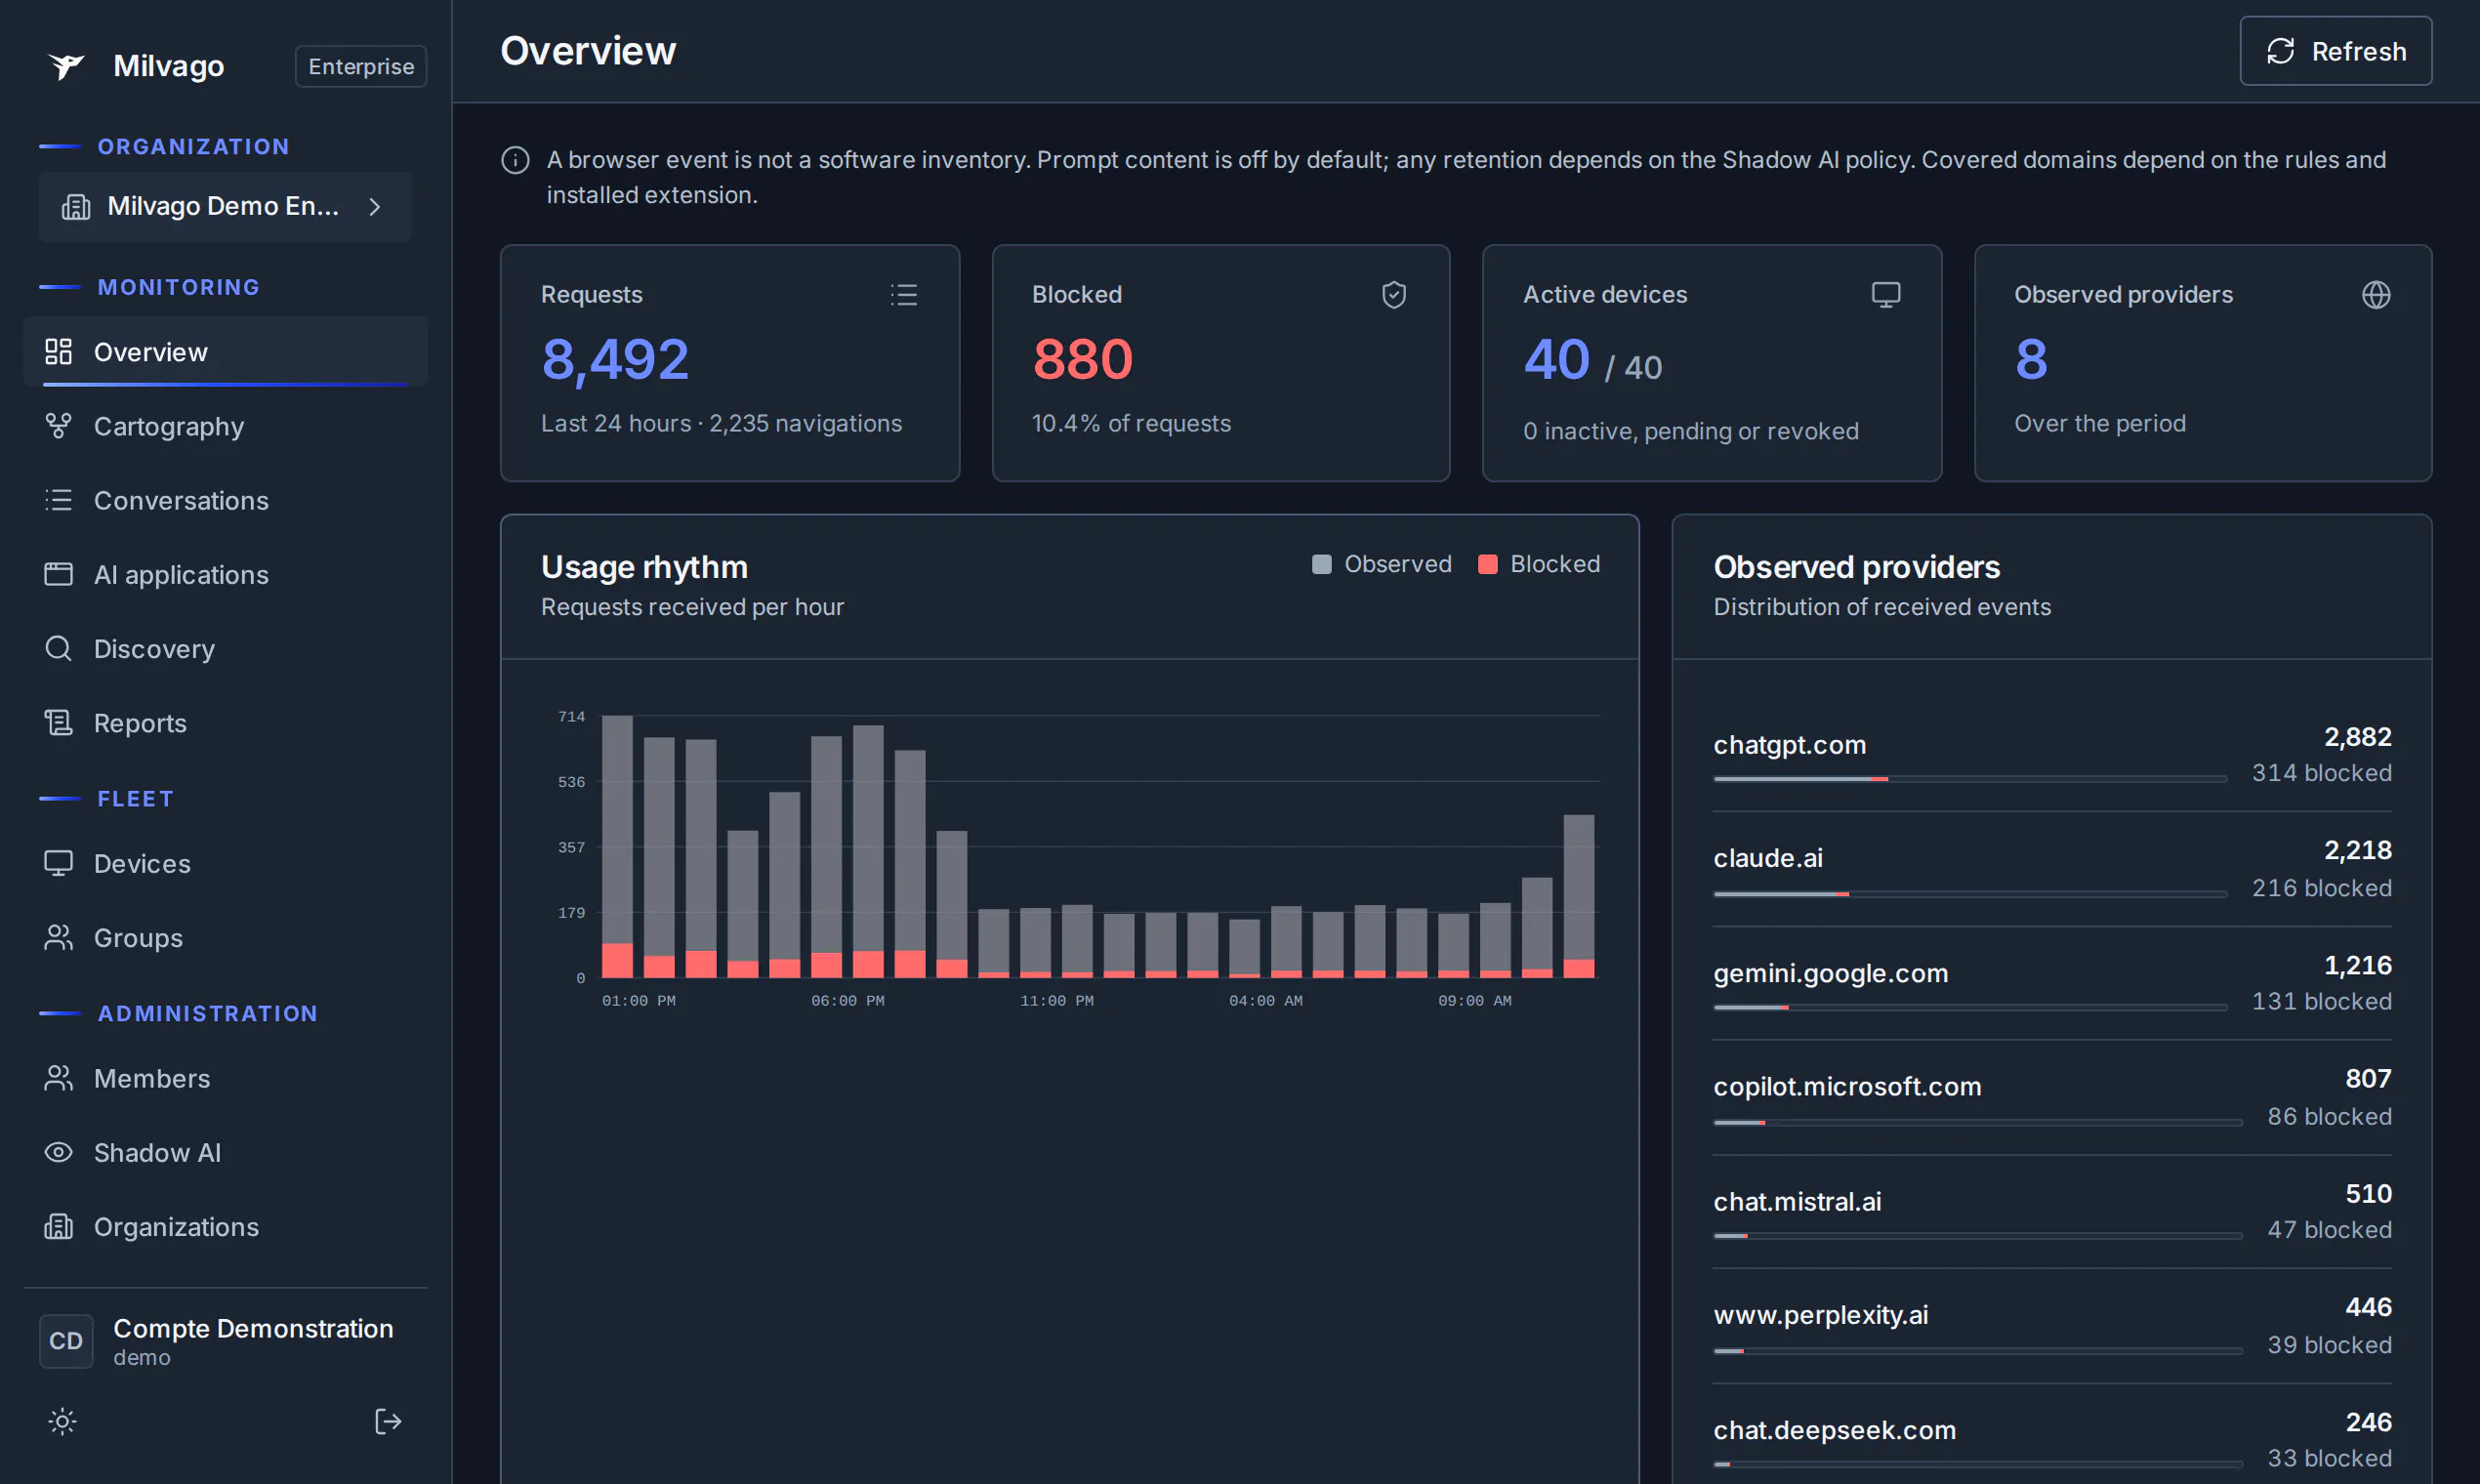The width and height of the screenshot is (2480, 1484).
Task: Refresh the overview data
Action: (2336, 51)
